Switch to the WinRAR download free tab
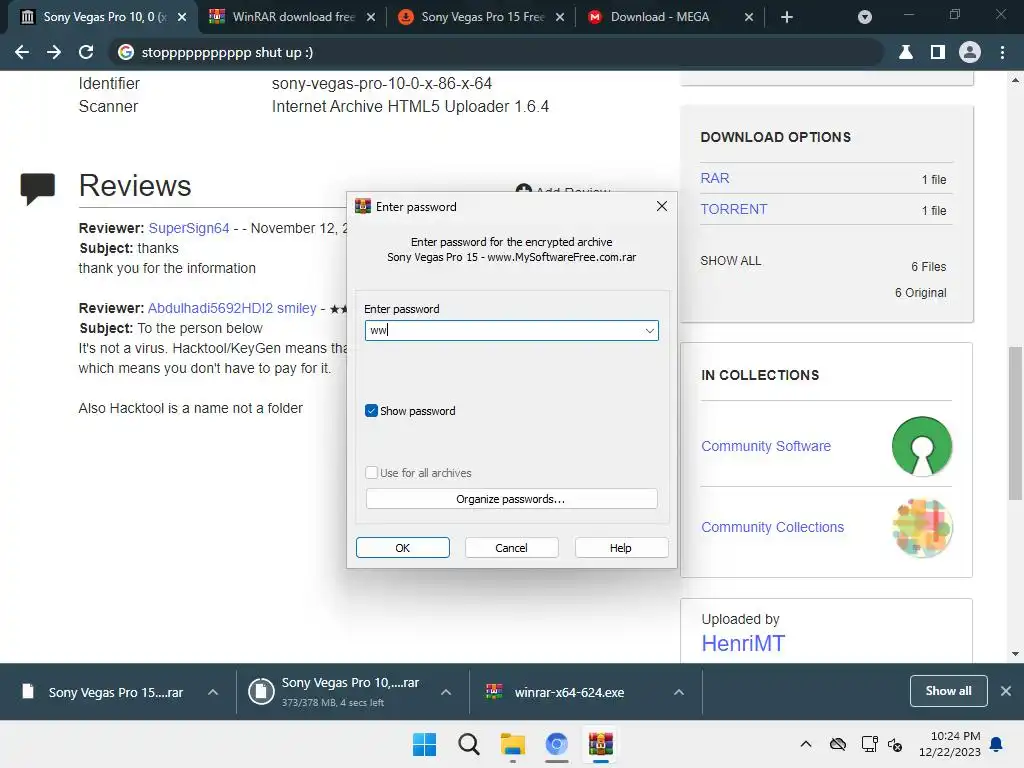This screenshot has width=1024, height=768. point(293,17)
